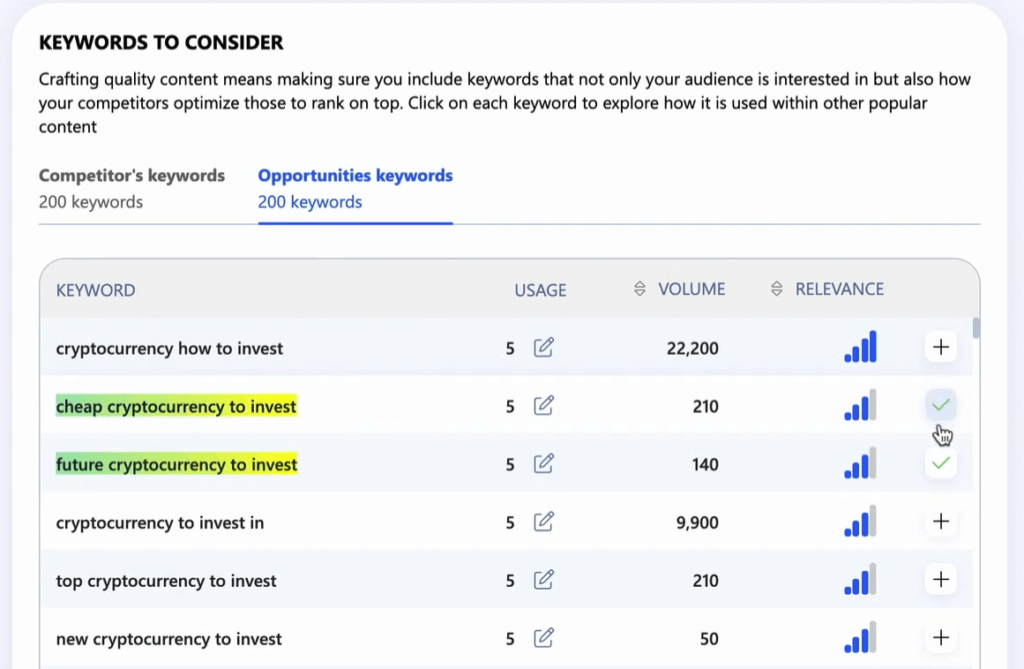Click volume value 50

pyautogui.click(x=709, y=639)
